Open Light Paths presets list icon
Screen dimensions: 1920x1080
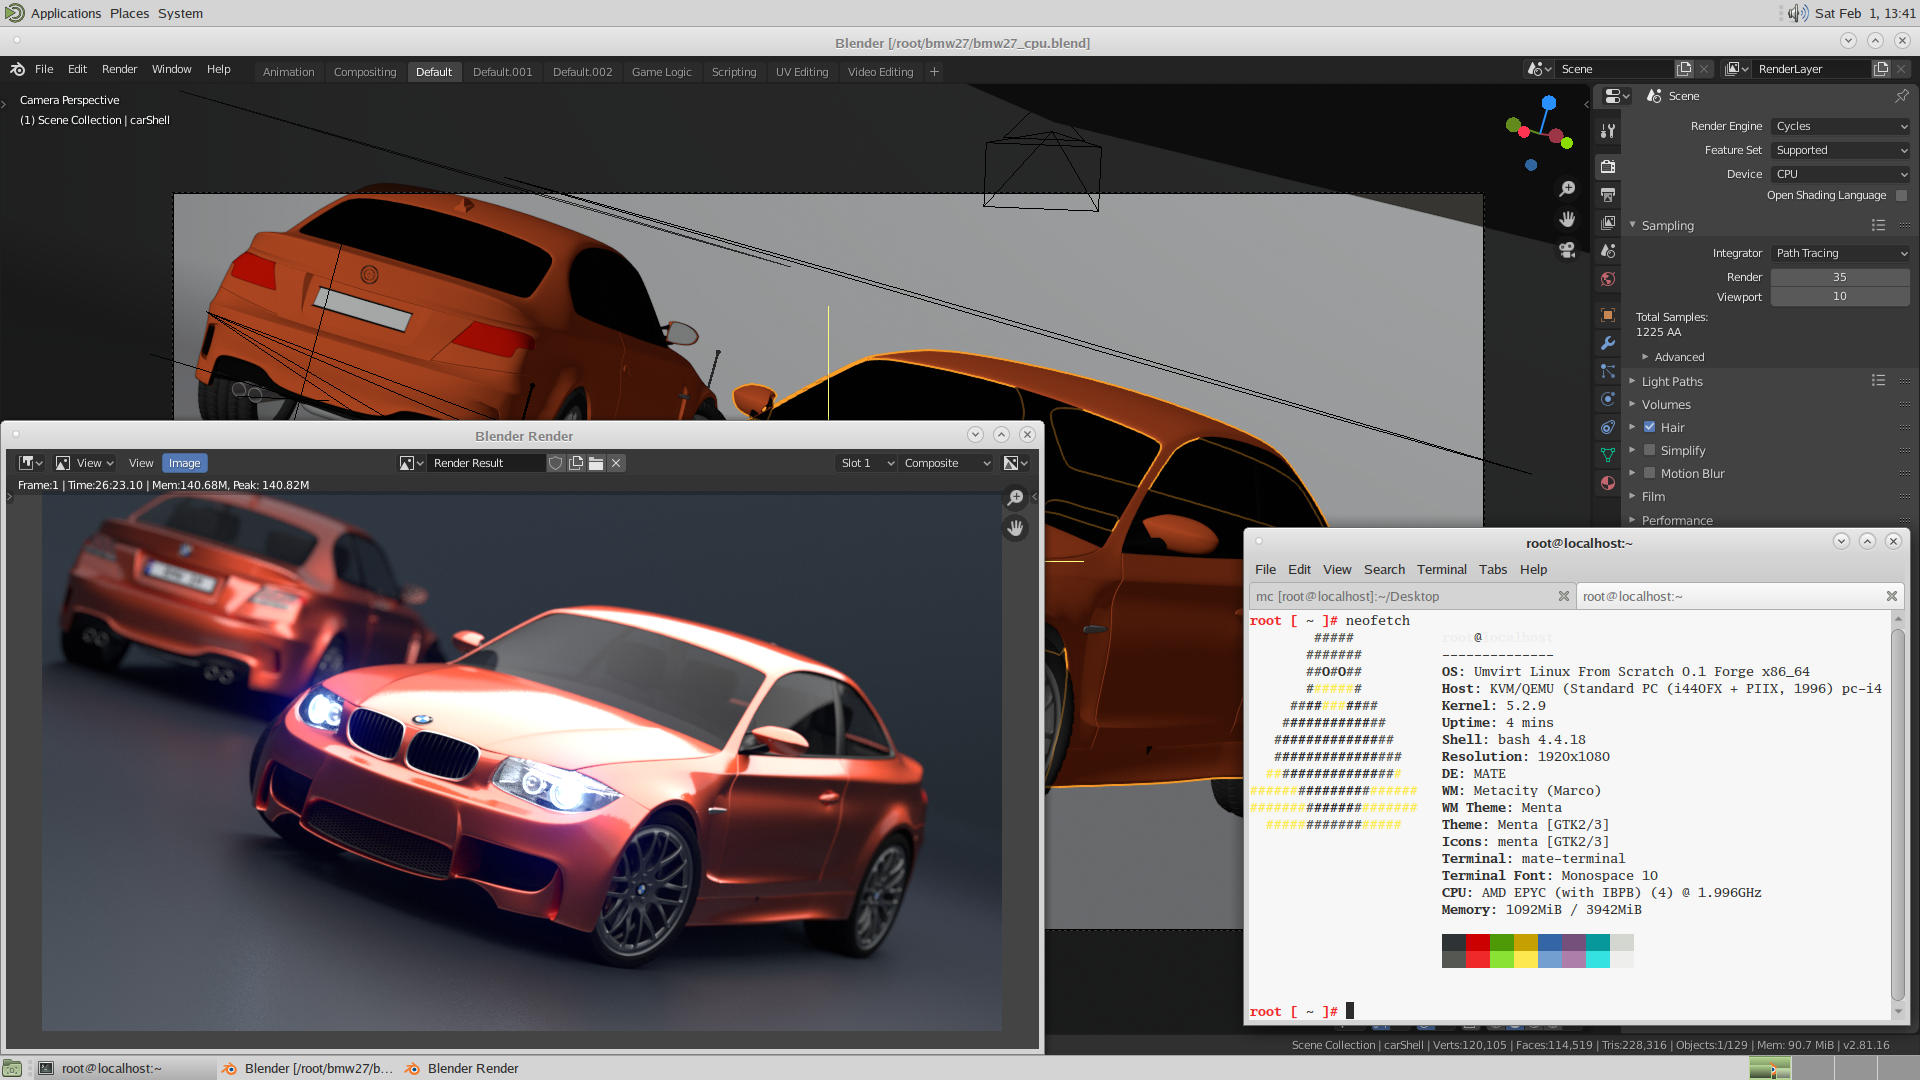point(1878,381)
